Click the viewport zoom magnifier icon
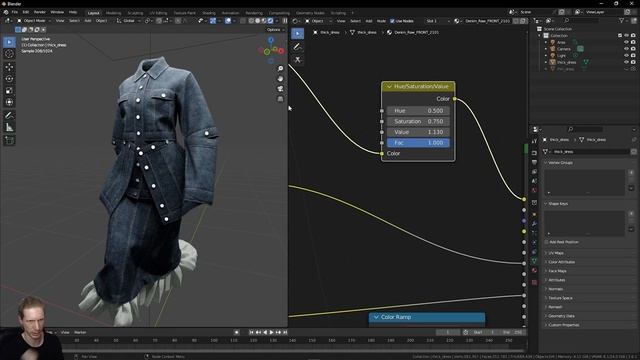640x360 pixels. click(280, 69)
